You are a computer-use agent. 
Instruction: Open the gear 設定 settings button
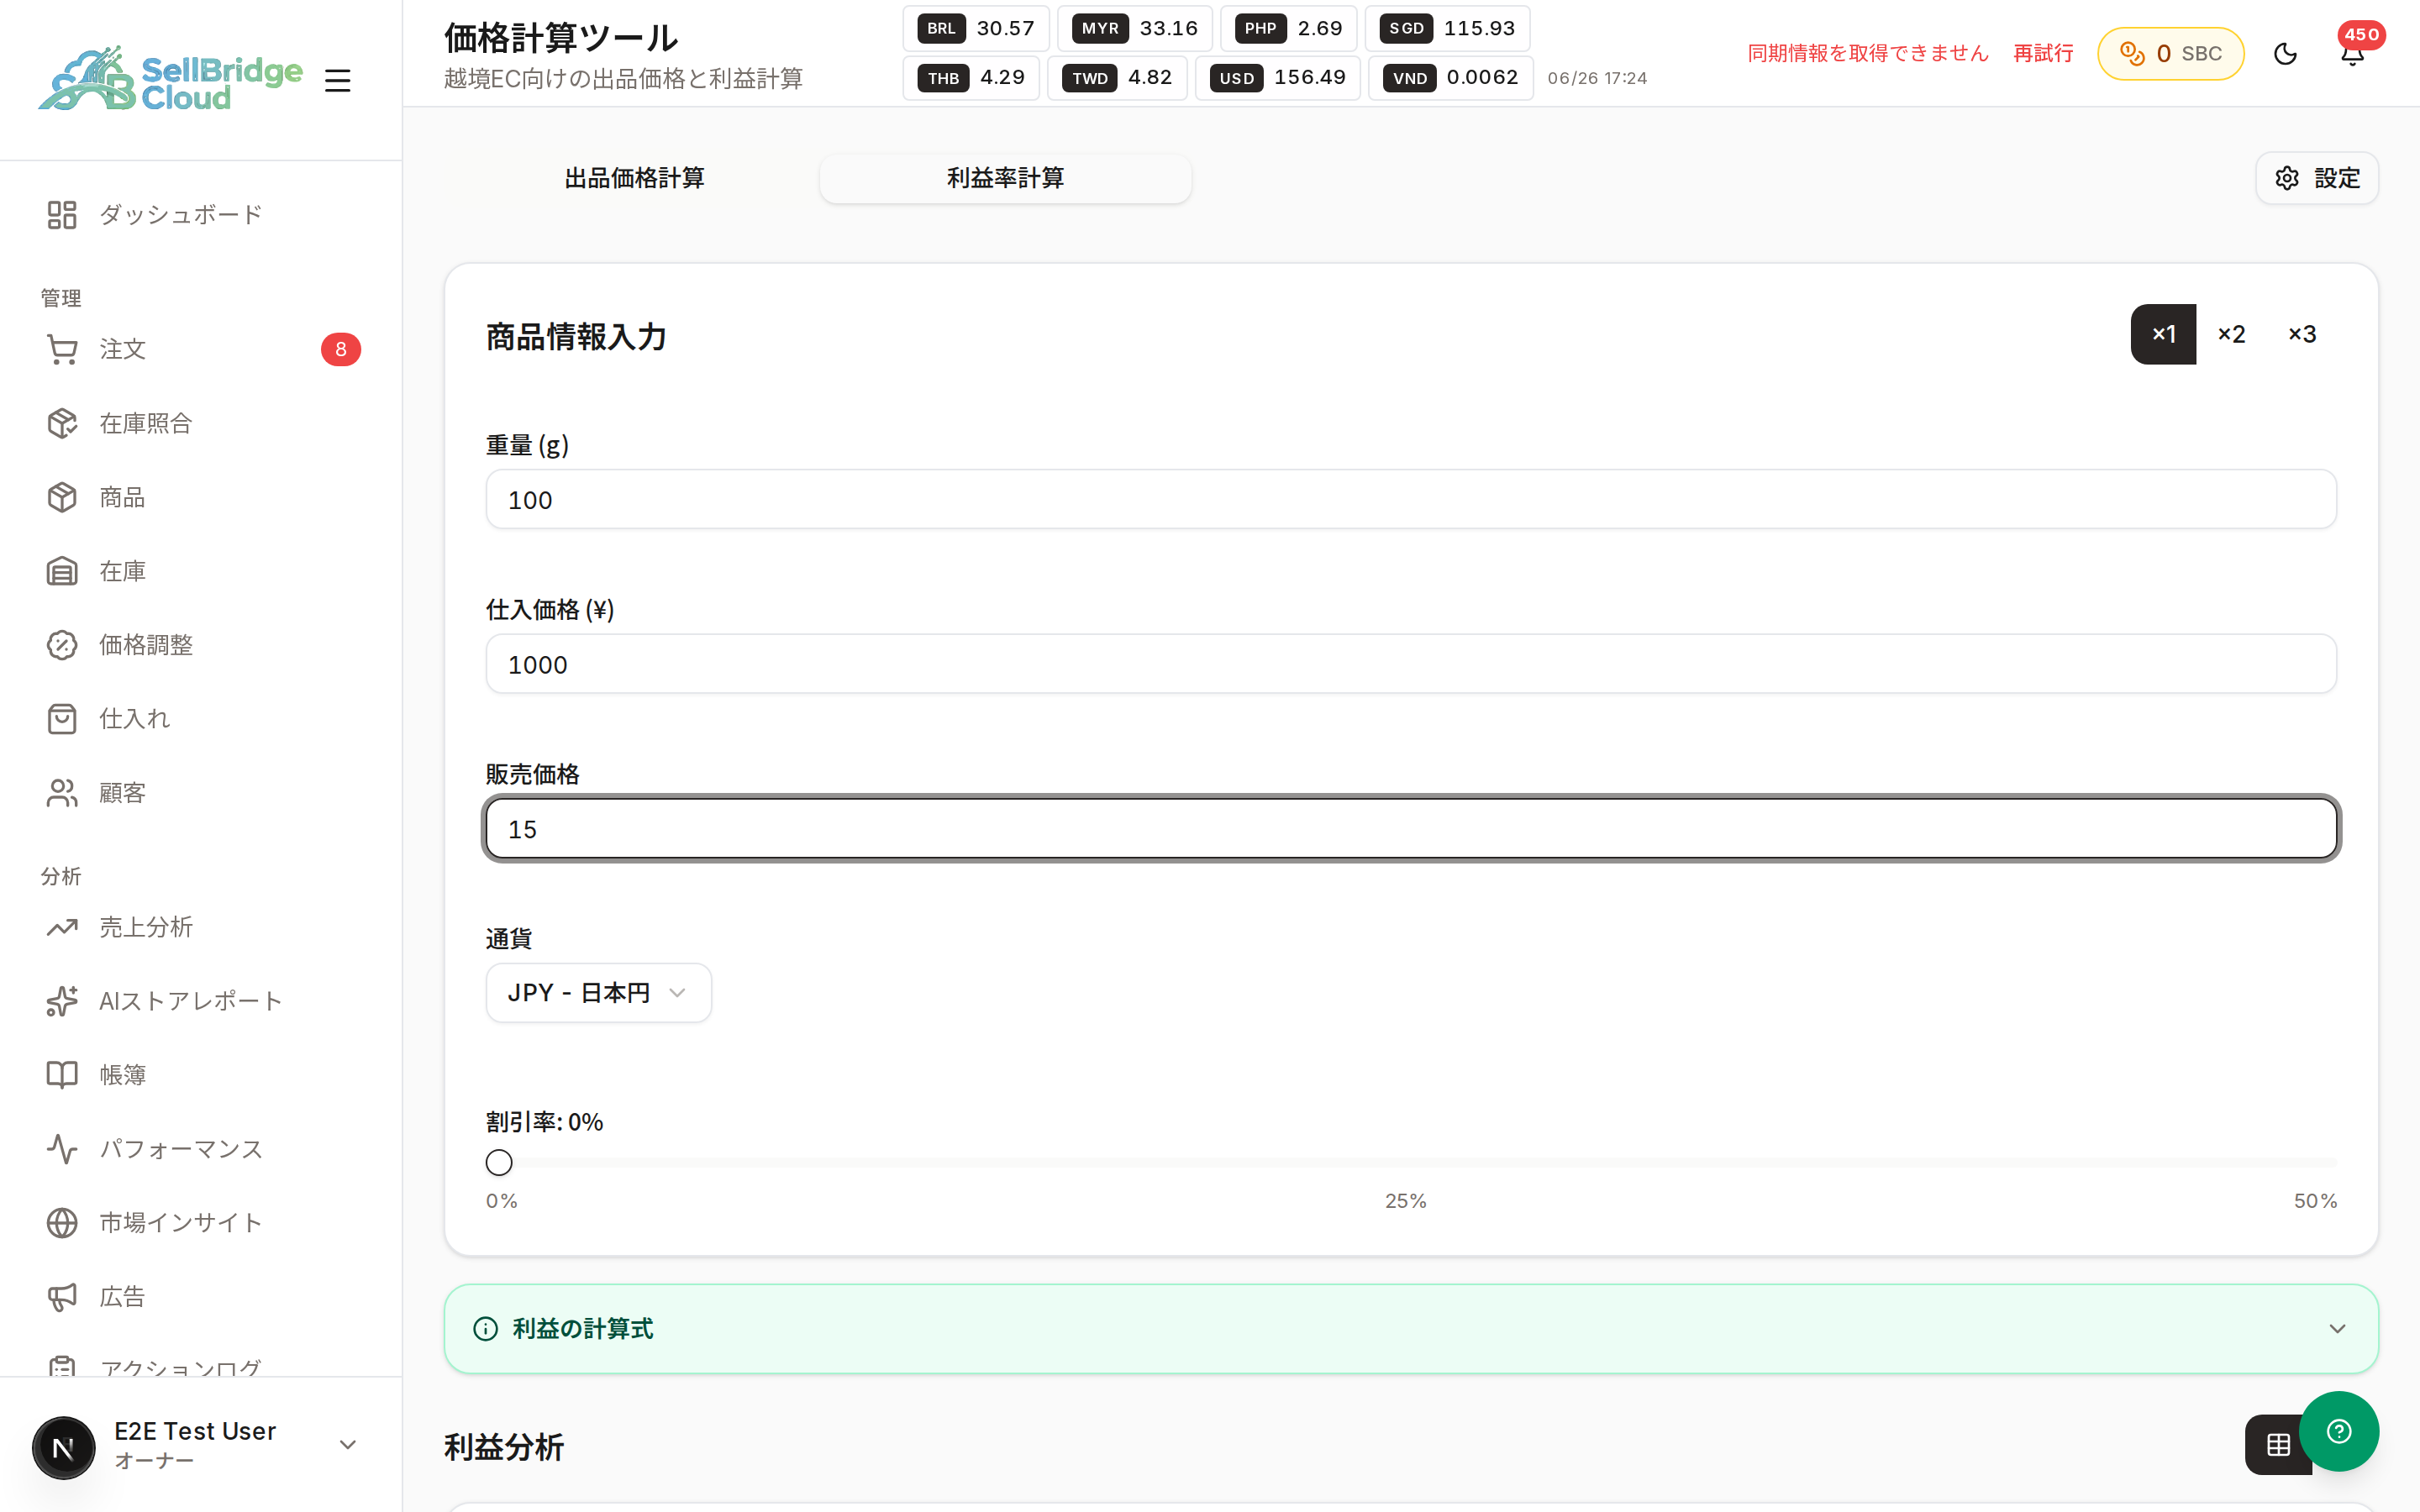tap(2317, 178)
